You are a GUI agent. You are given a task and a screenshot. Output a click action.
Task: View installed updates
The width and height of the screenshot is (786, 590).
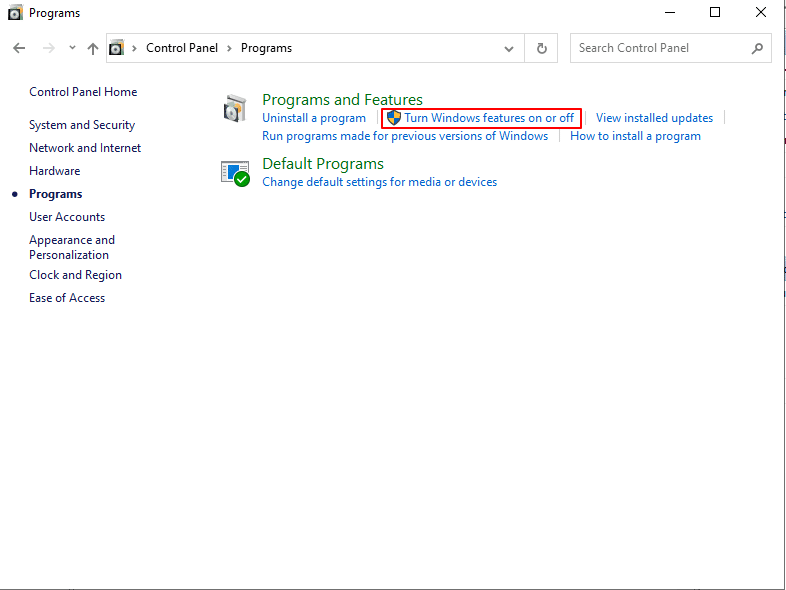tap(654, 118)
